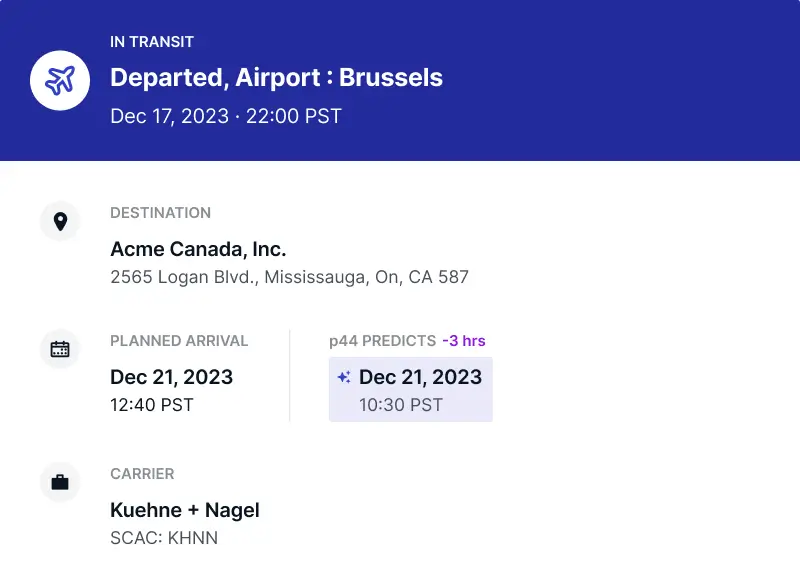Click the SCAC: KHNN code text
This screenshot has width=800, height=579.
(x=164, y=538)
